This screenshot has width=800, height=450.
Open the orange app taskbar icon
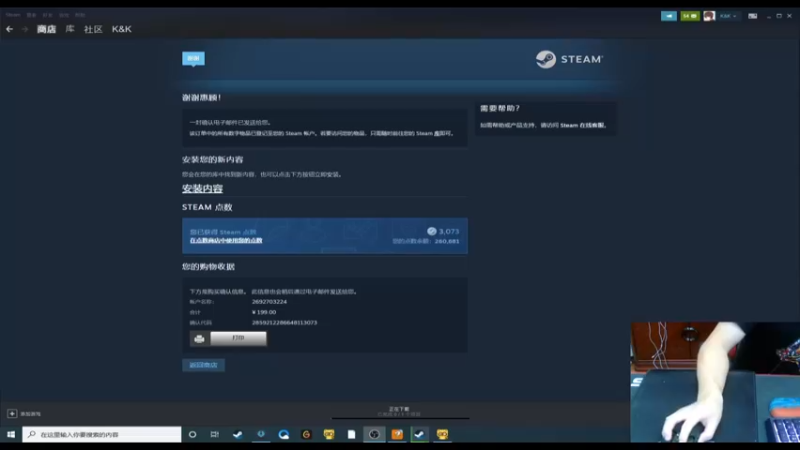397,434
